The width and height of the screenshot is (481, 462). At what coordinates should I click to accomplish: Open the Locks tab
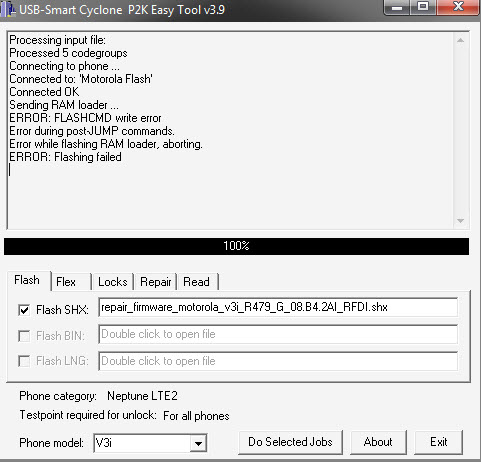pos(113,282)
